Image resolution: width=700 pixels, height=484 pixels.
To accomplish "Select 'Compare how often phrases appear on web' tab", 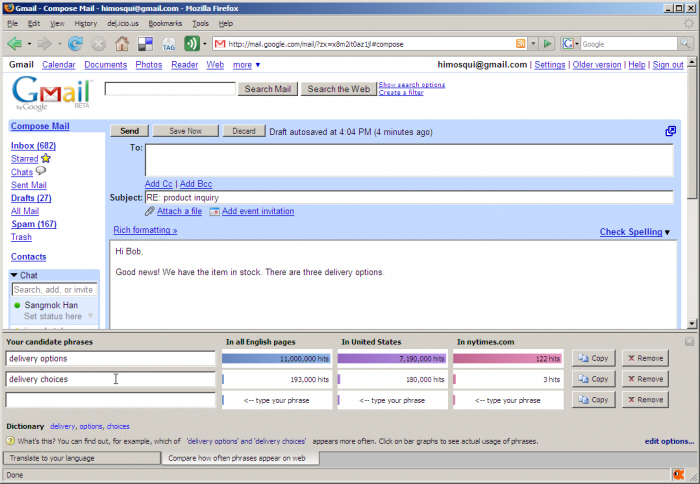I will (240, 458).
